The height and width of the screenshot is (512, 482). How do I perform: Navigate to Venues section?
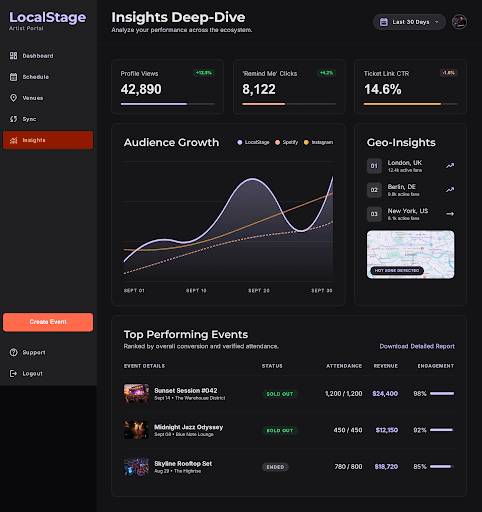pyautogui.click(x=48, y=98)
